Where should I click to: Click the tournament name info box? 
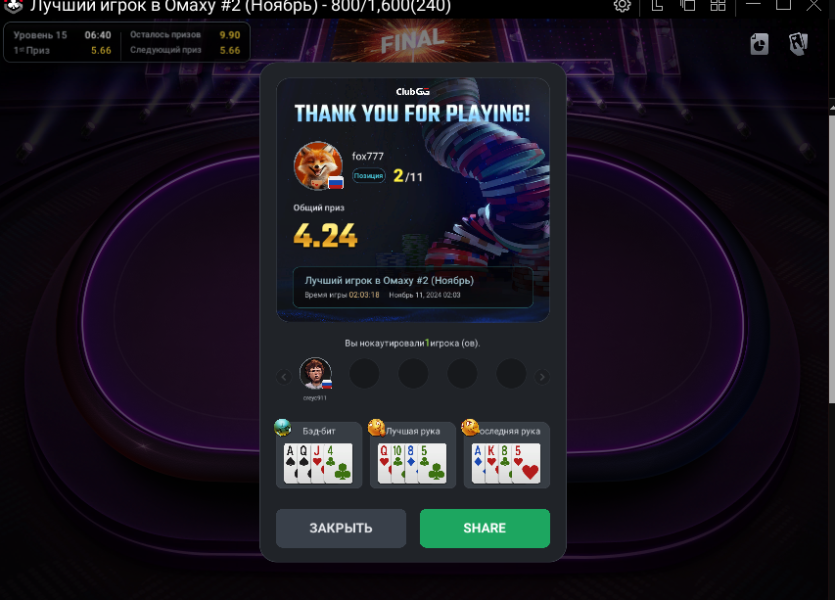[x=413, y=287]
